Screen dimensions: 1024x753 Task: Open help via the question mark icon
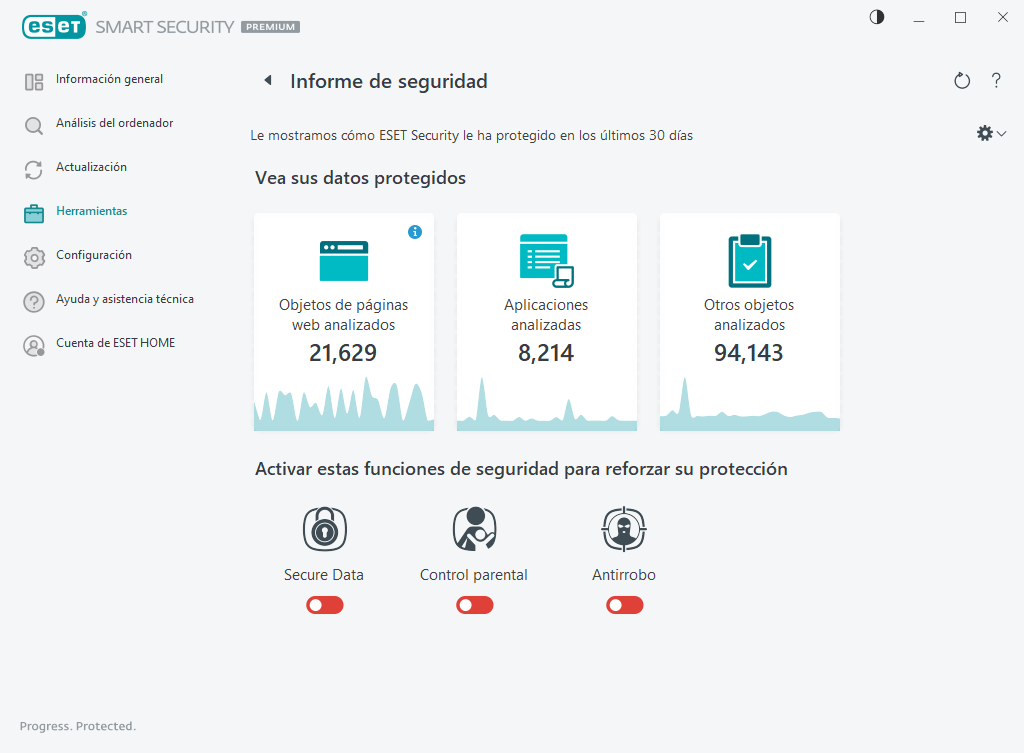pos(996,80)
